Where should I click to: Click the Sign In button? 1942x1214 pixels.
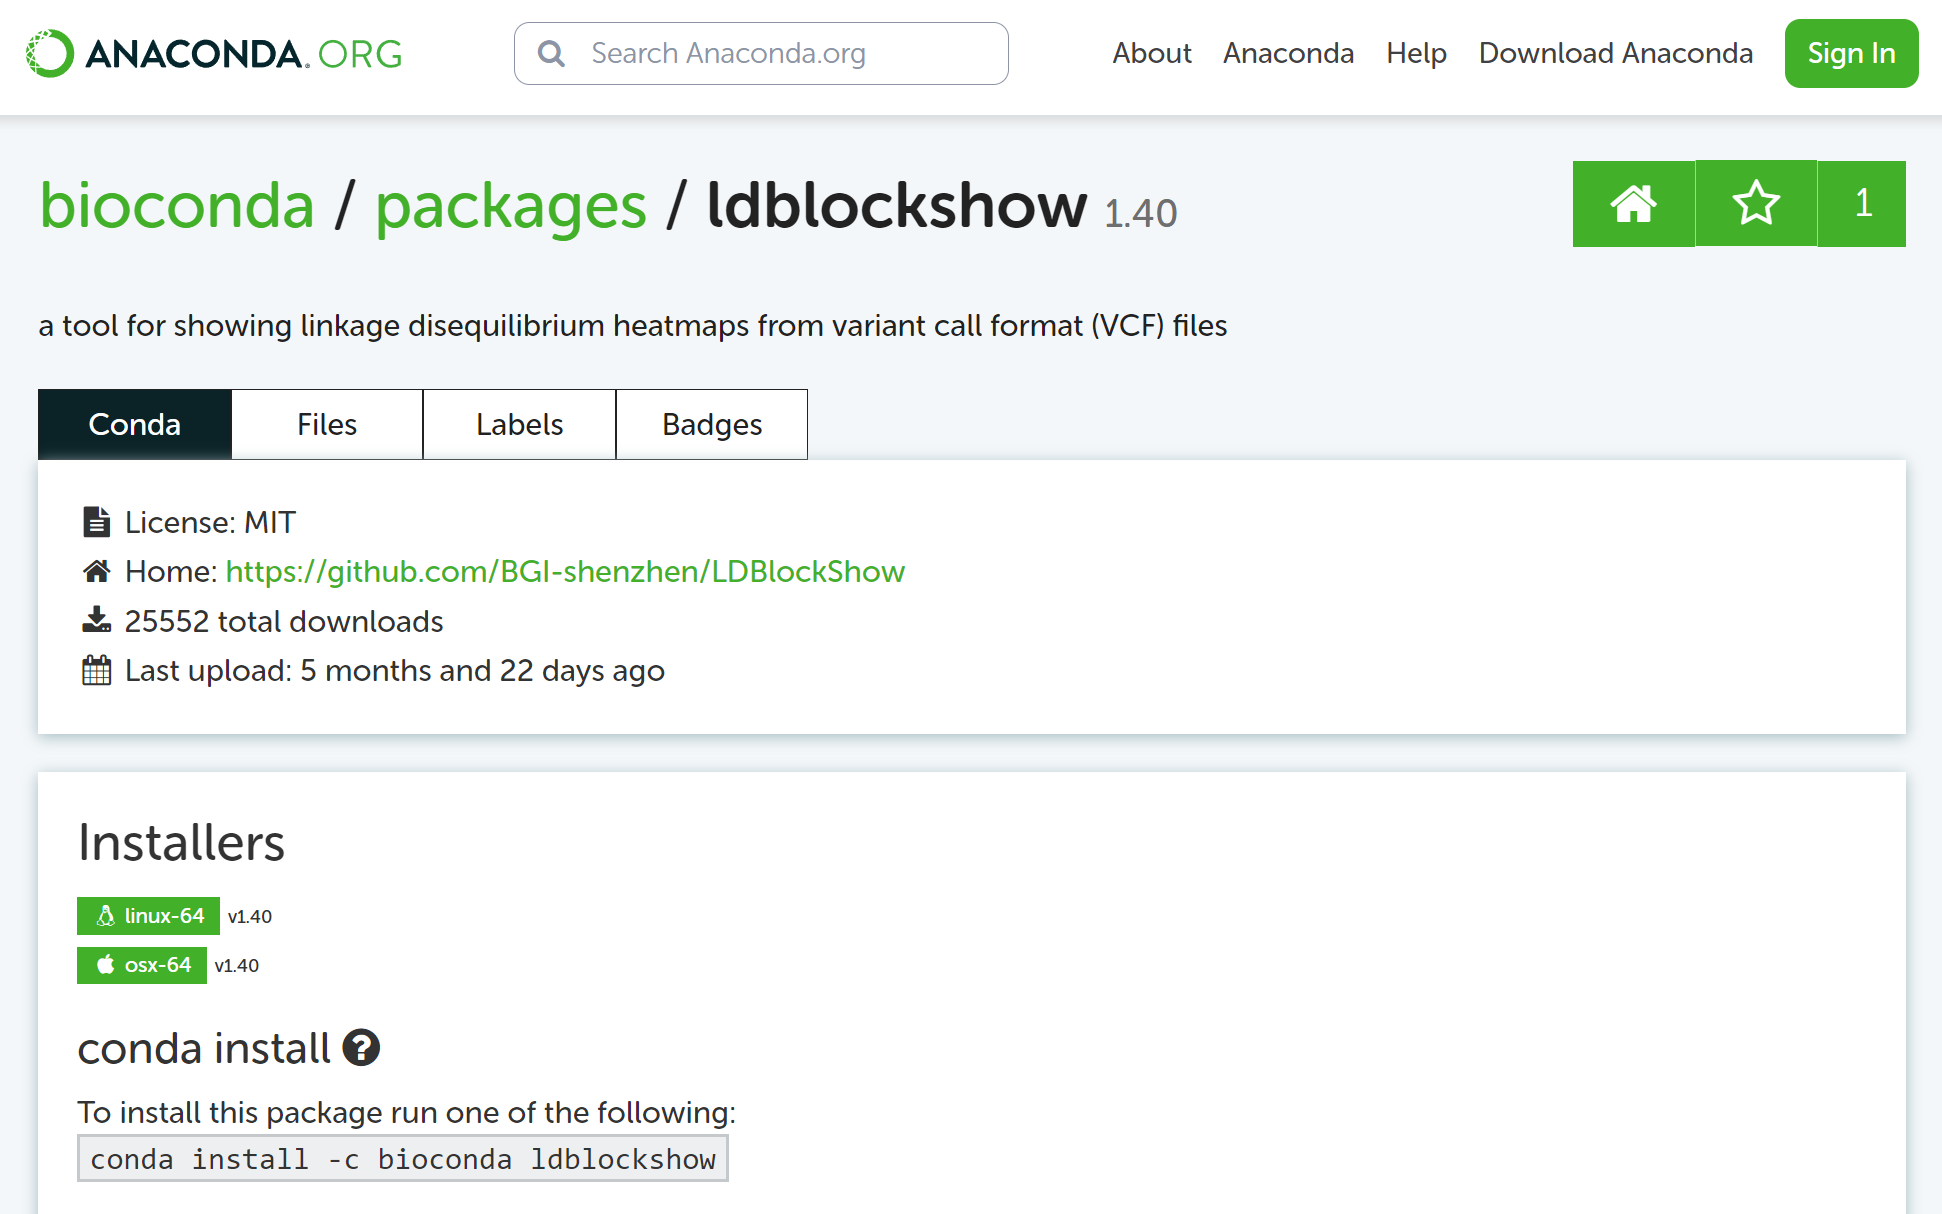coord(1851,54)
